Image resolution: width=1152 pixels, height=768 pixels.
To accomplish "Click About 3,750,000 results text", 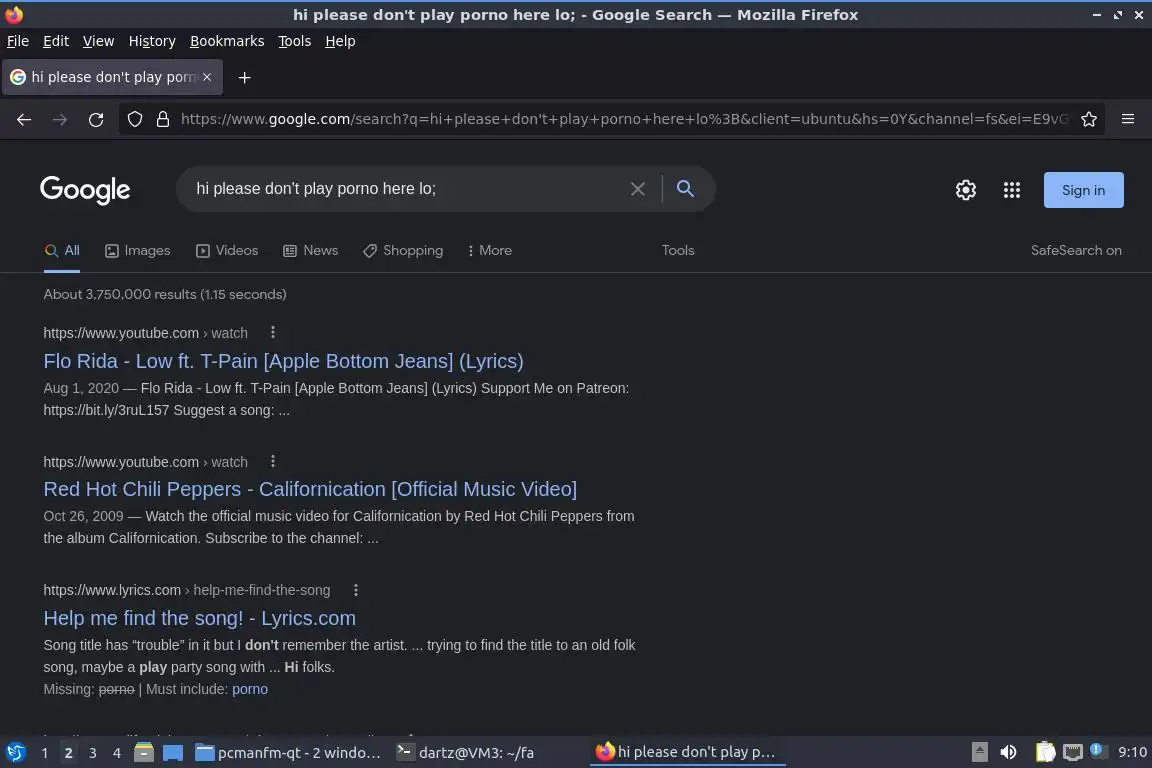I will tap(165, 295).
